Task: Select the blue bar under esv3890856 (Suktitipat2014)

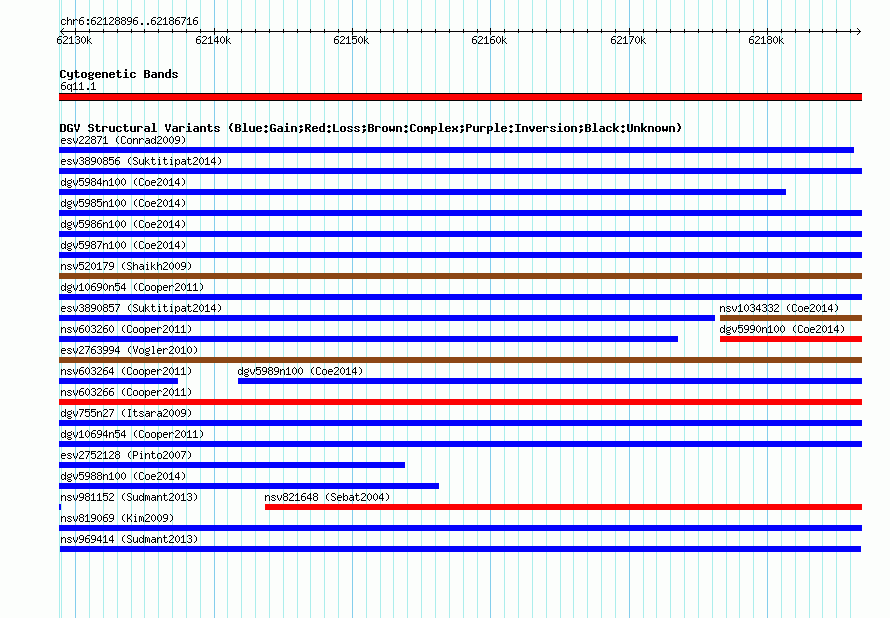Action: pyautogui.click(x=460, y=171)
